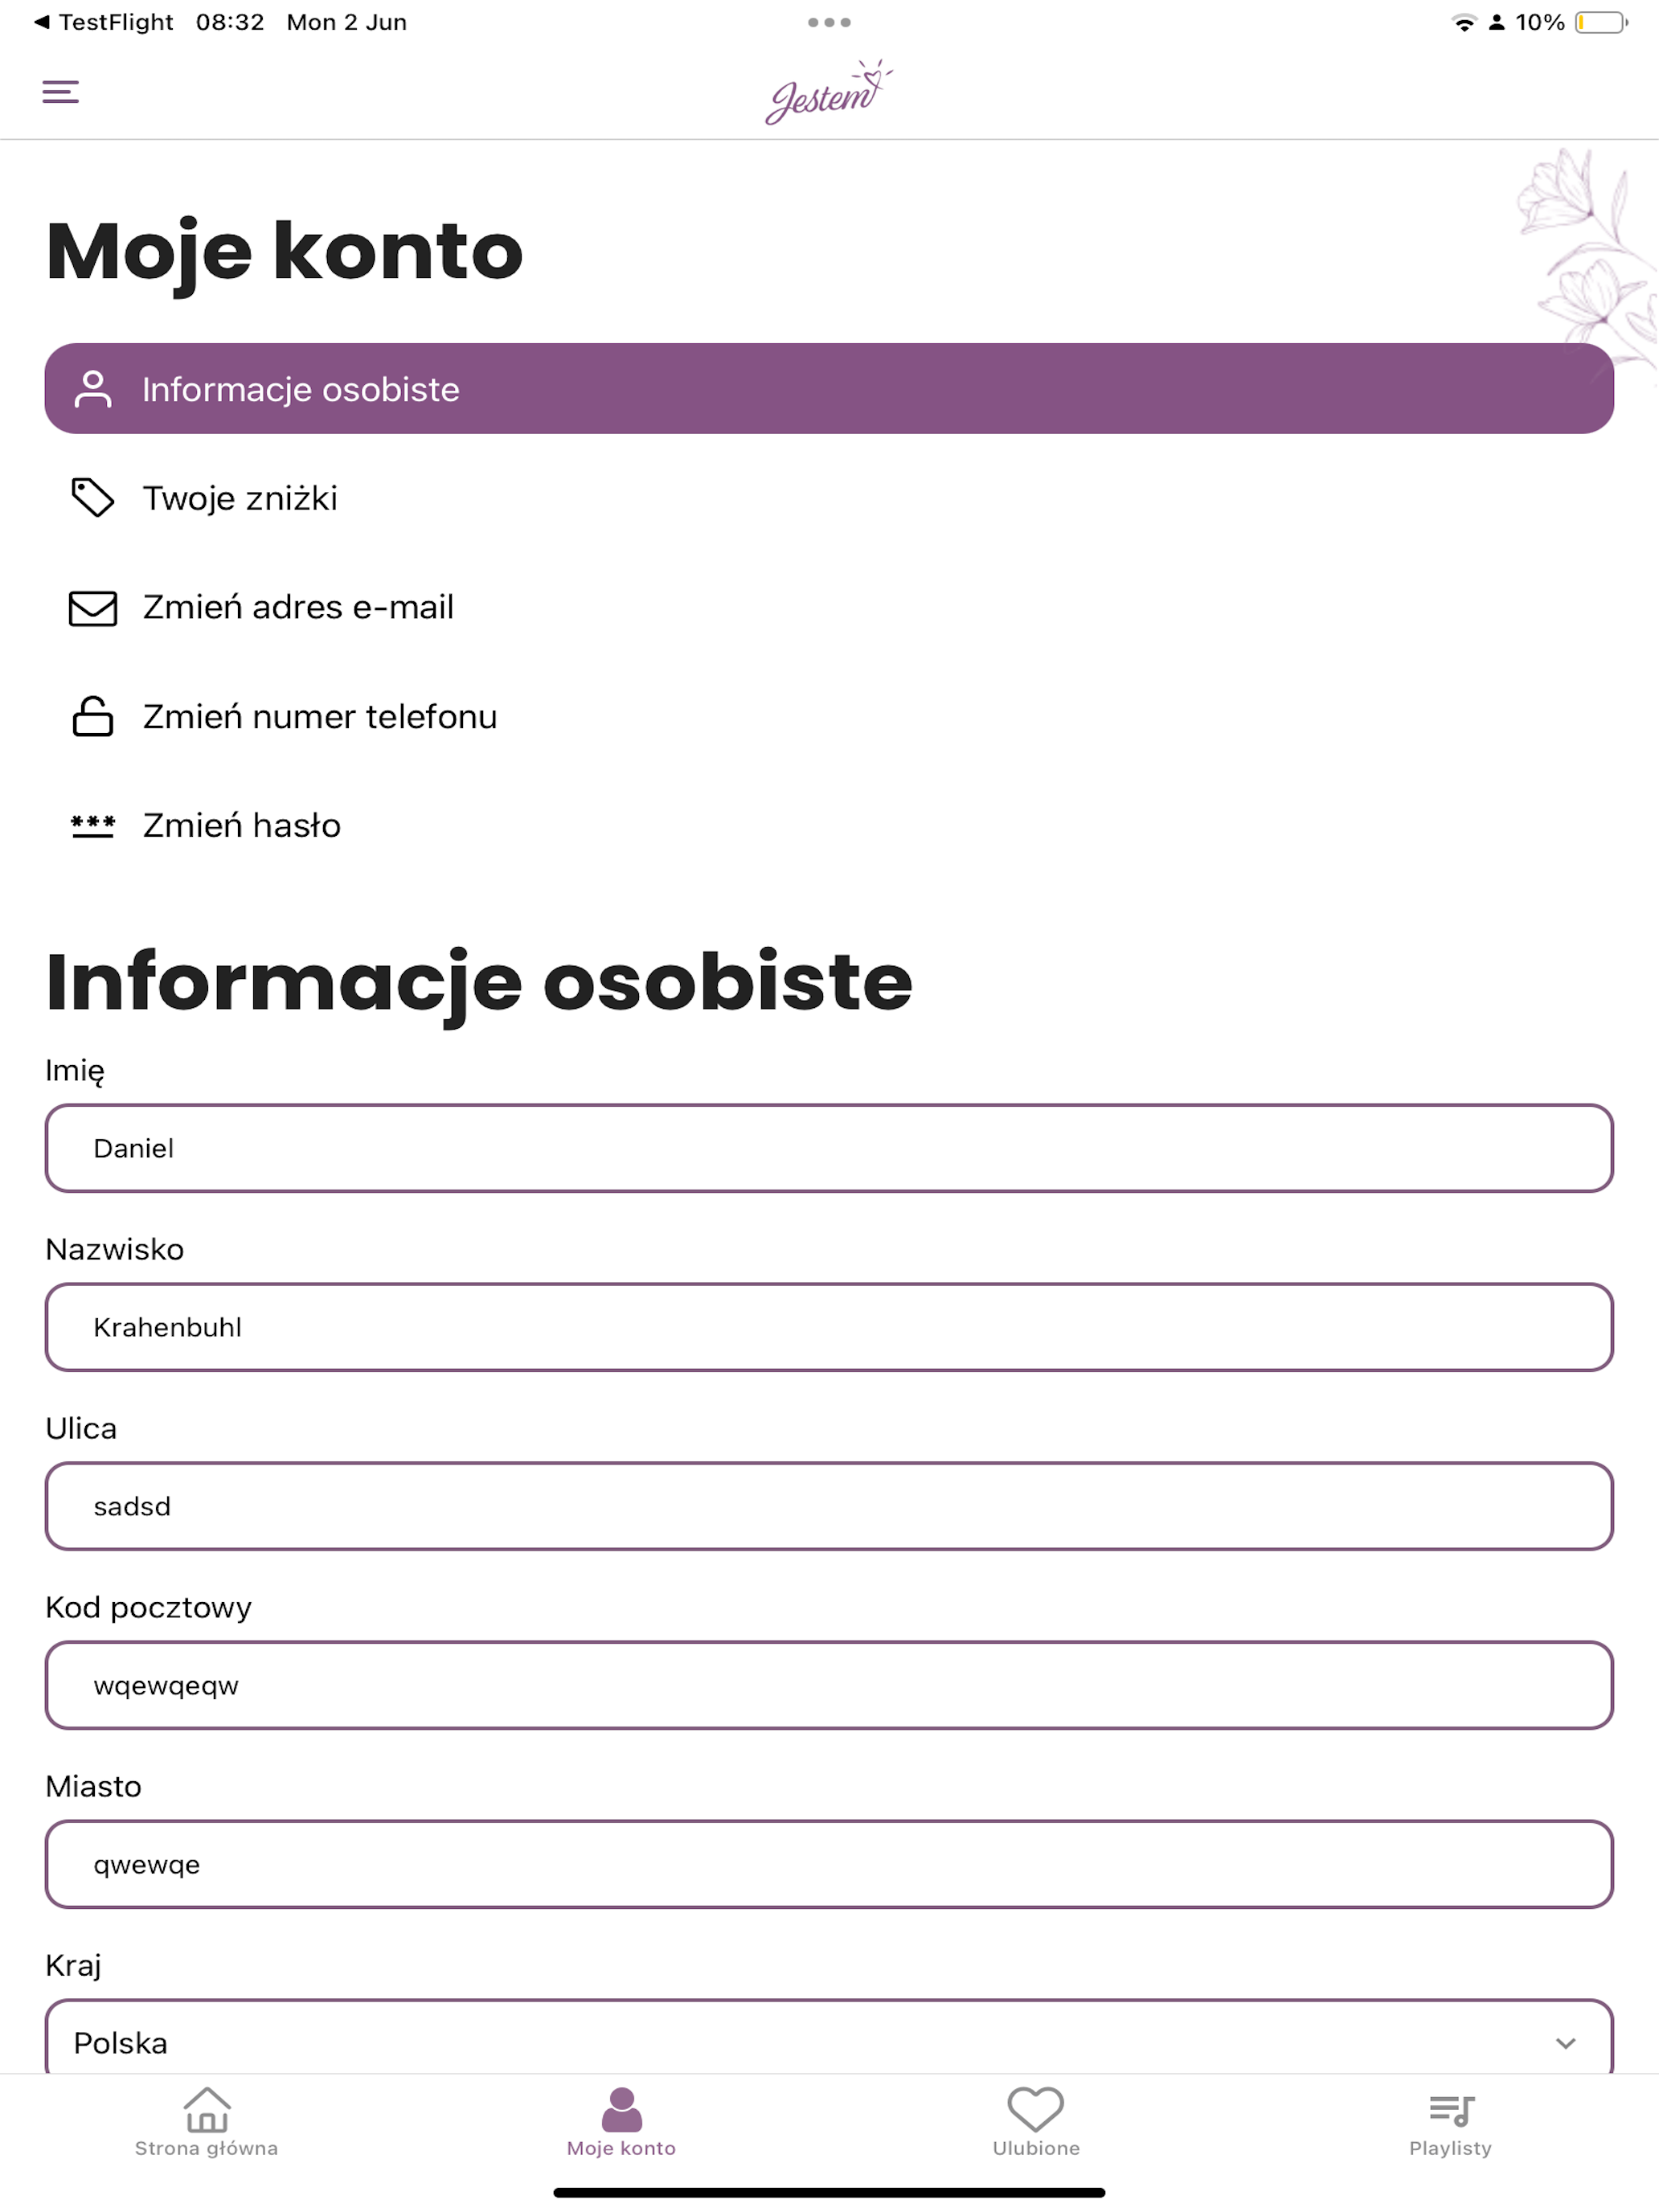1659x2212 pixels.
Task: Expand the Kraj dropdown showing Polska
Action: click(829, 2040)
